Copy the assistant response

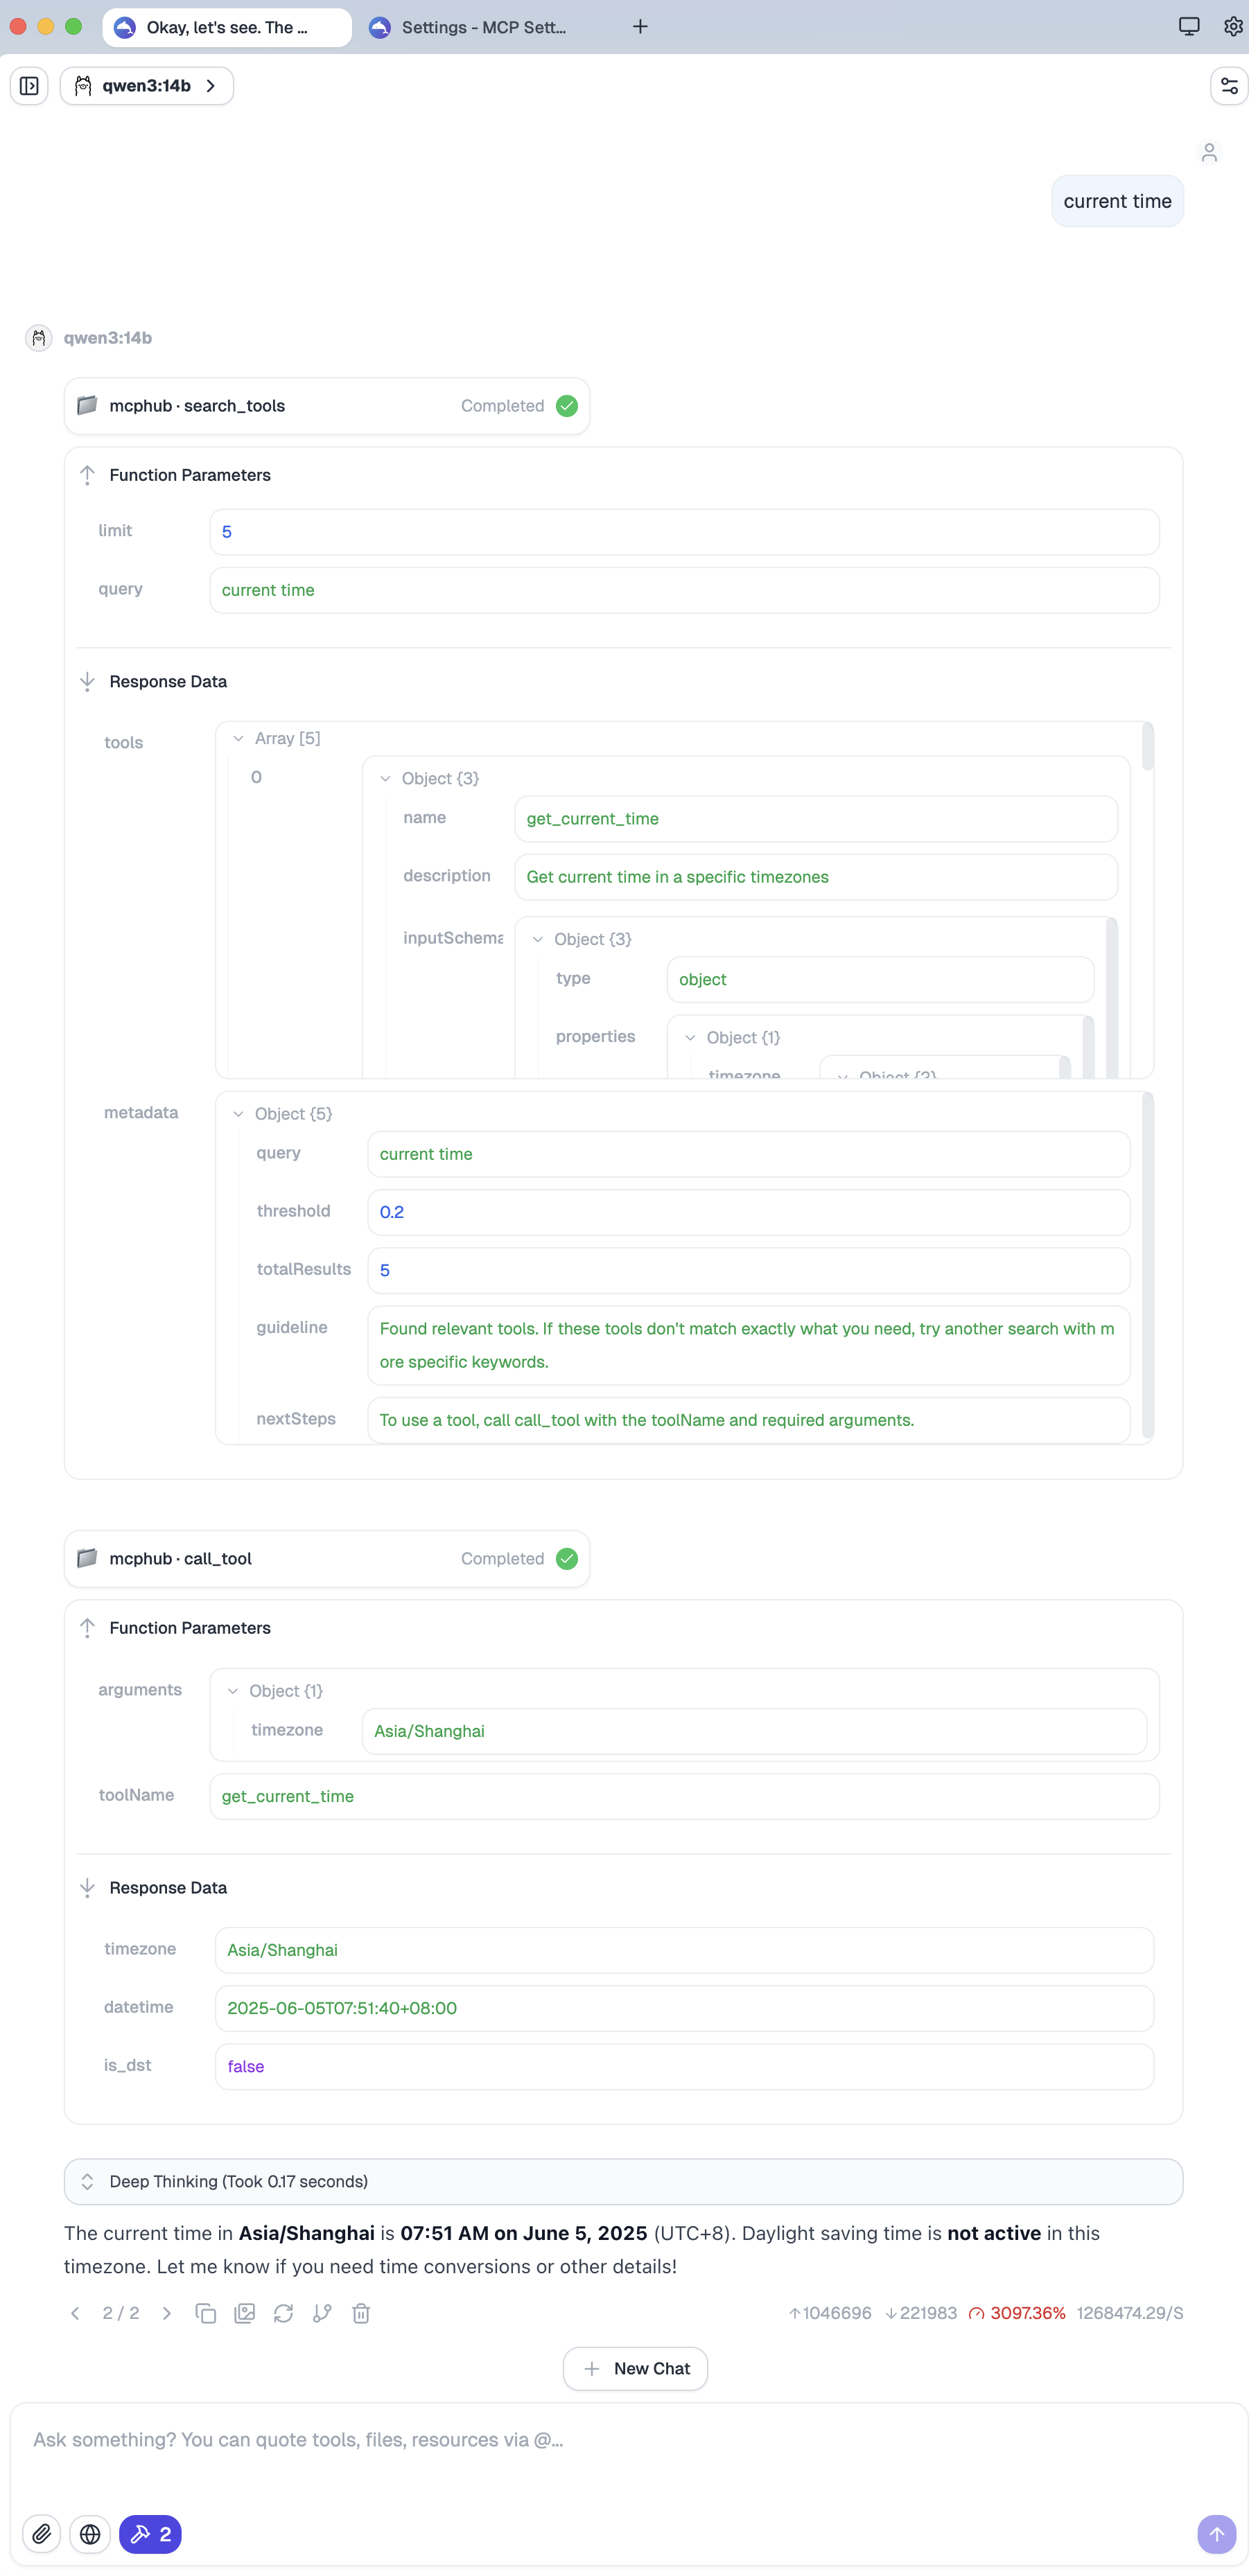[206, 2313]
